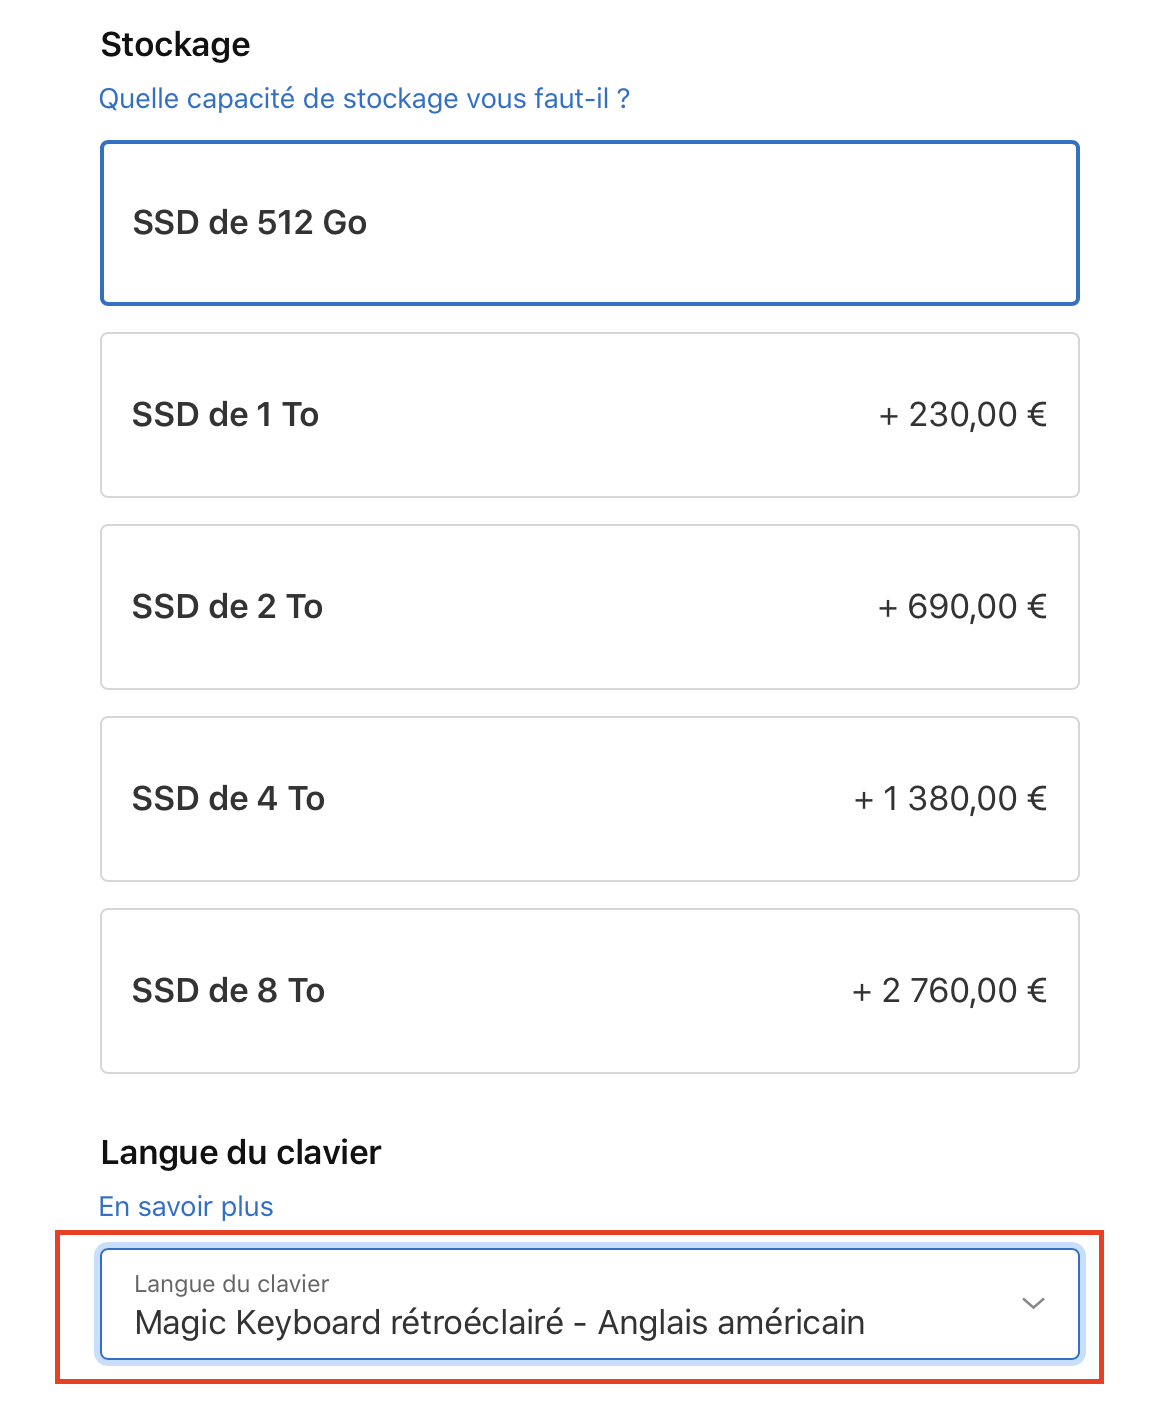1172x1428 pixels.
Task: Click the Stockage section heading
Action: pos(176,45)
